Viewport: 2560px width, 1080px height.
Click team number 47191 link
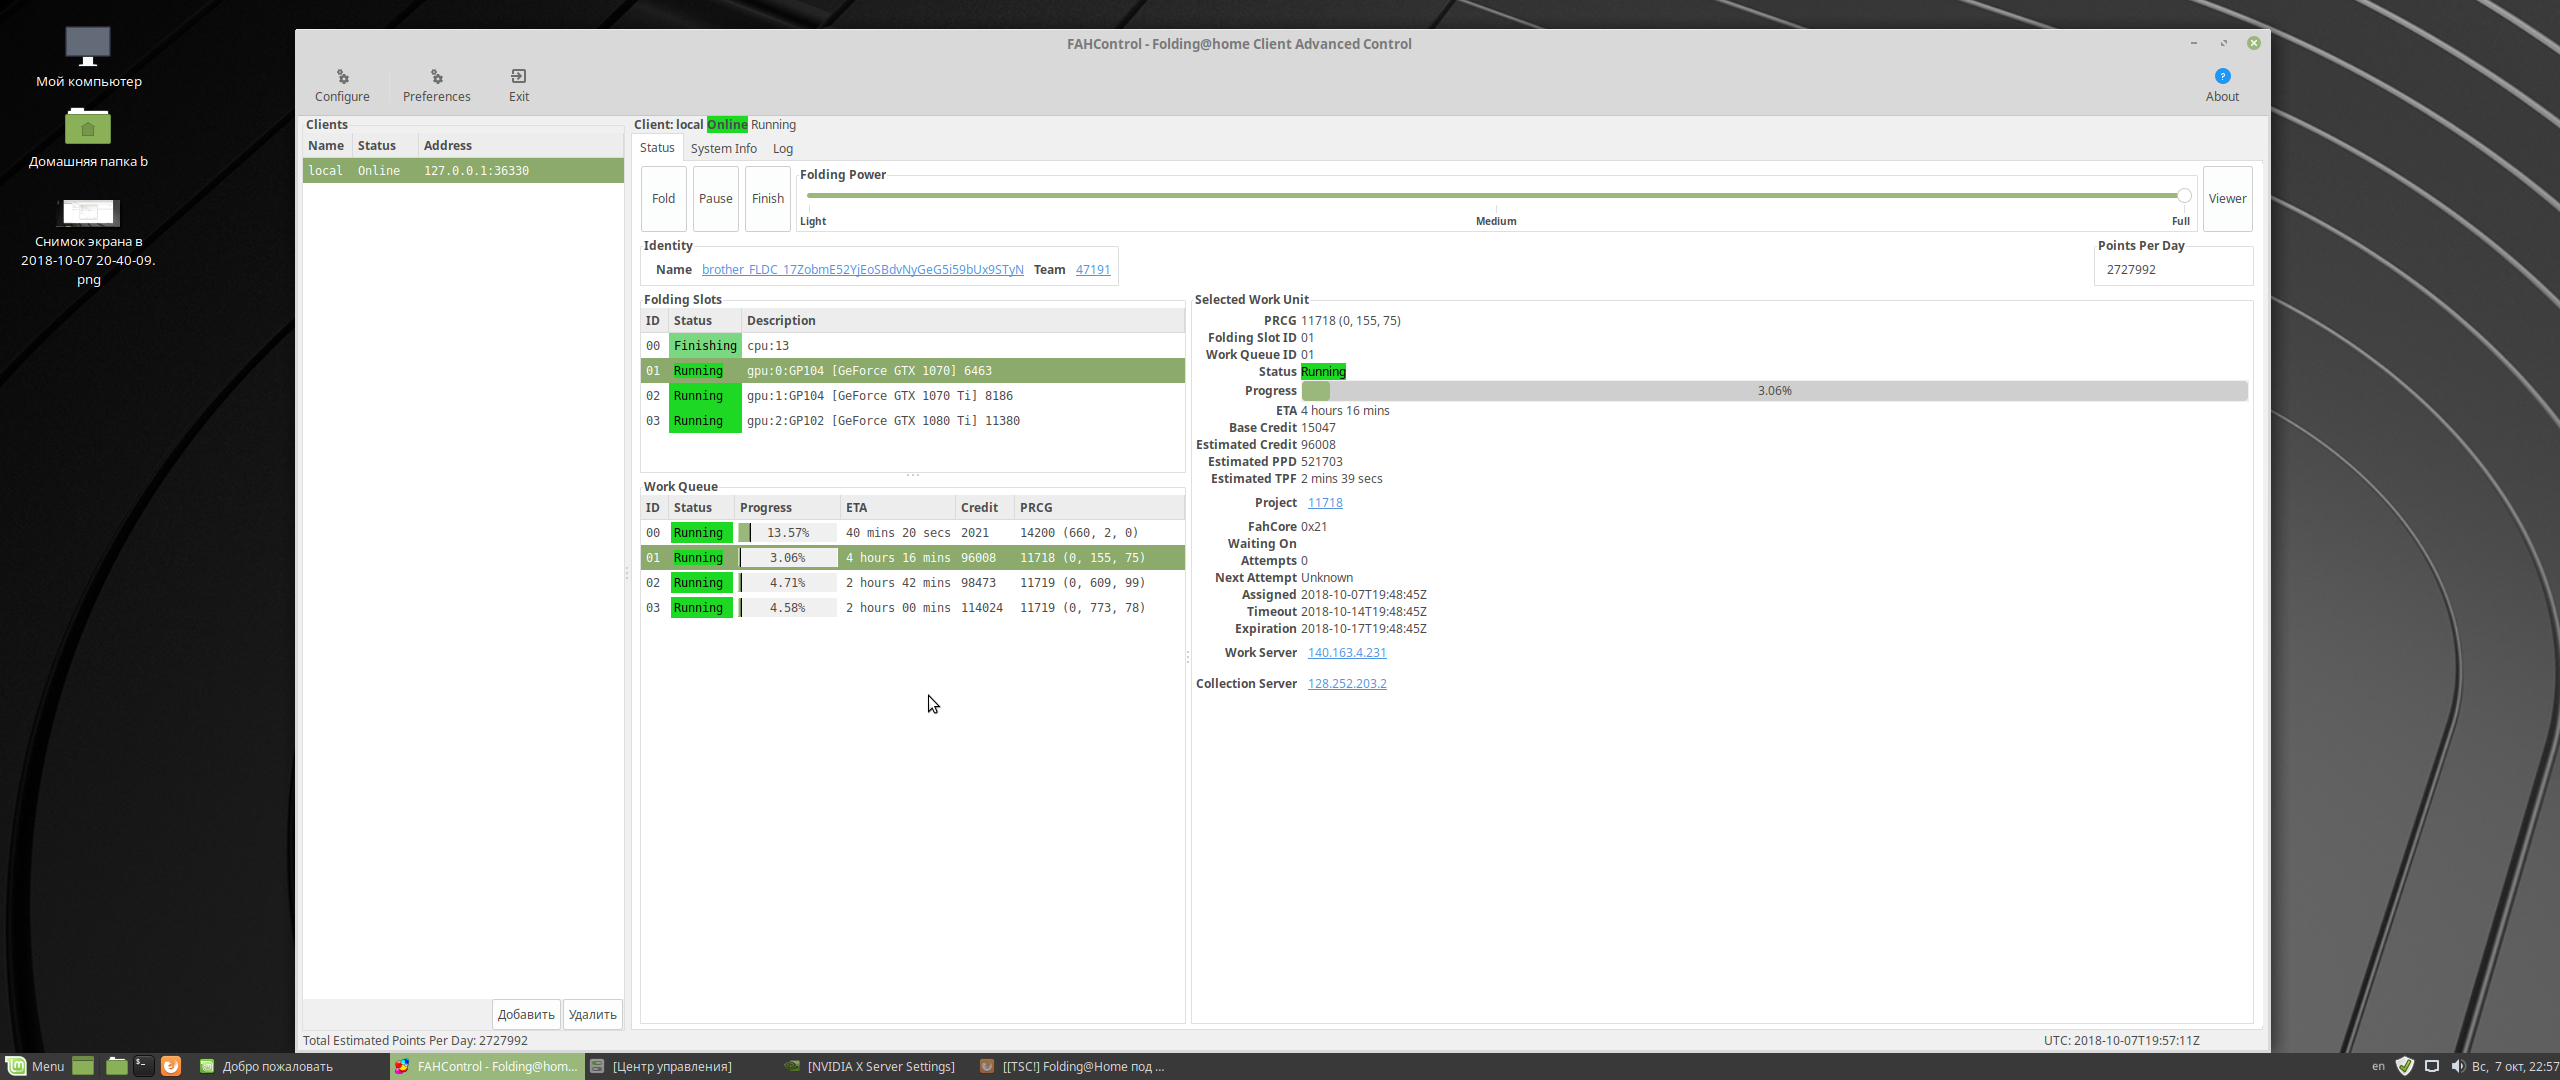[1092, 269]
